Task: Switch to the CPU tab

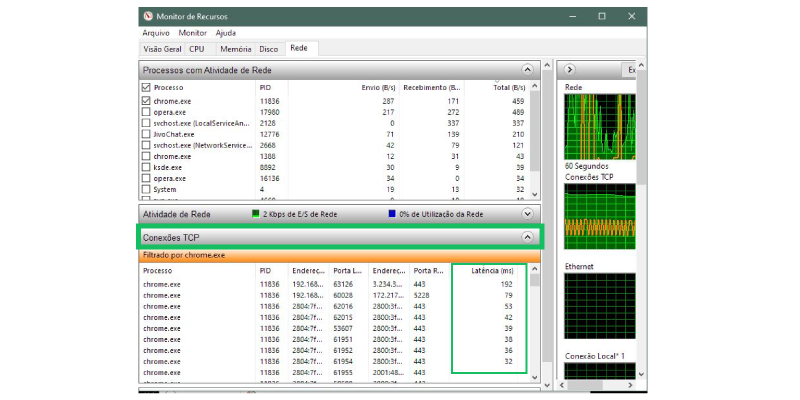Action: click(196, 48)
